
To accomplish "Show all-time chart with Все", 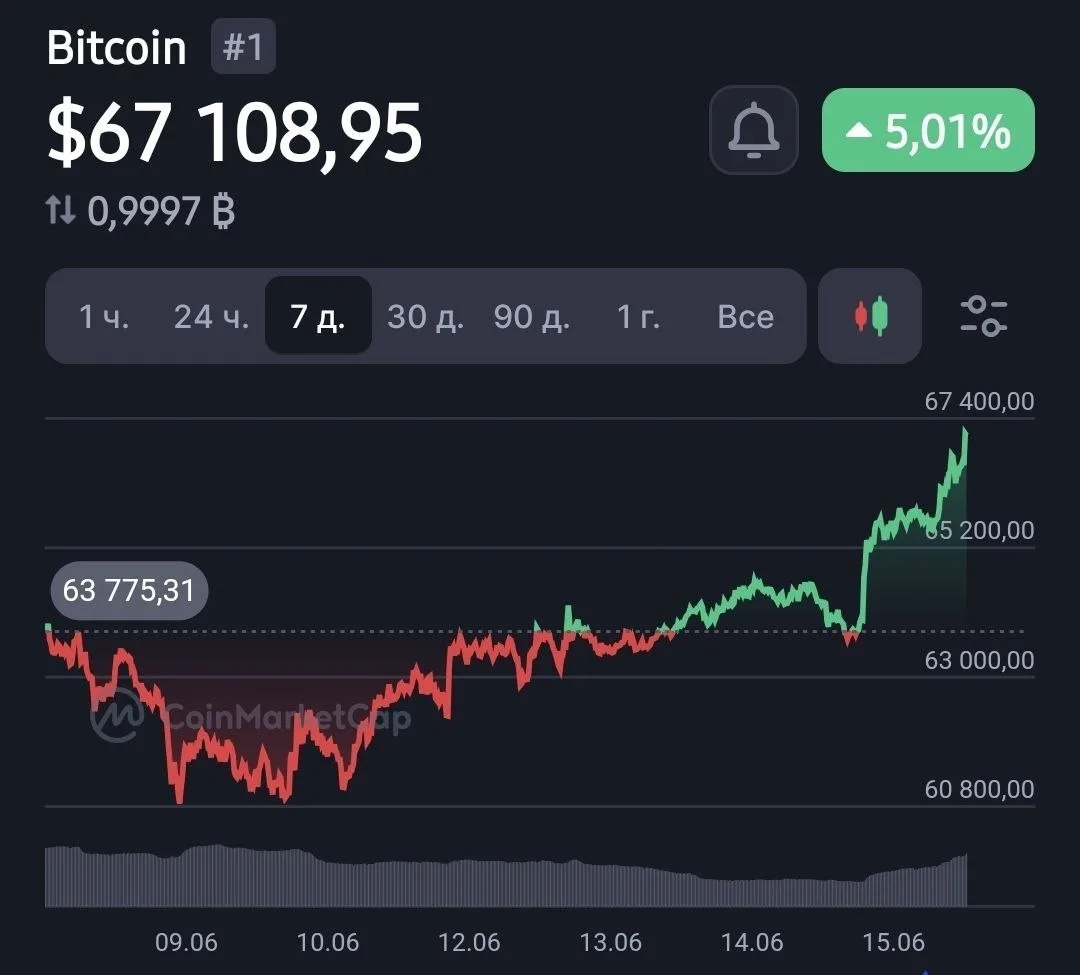I will (x=745, y=317).
